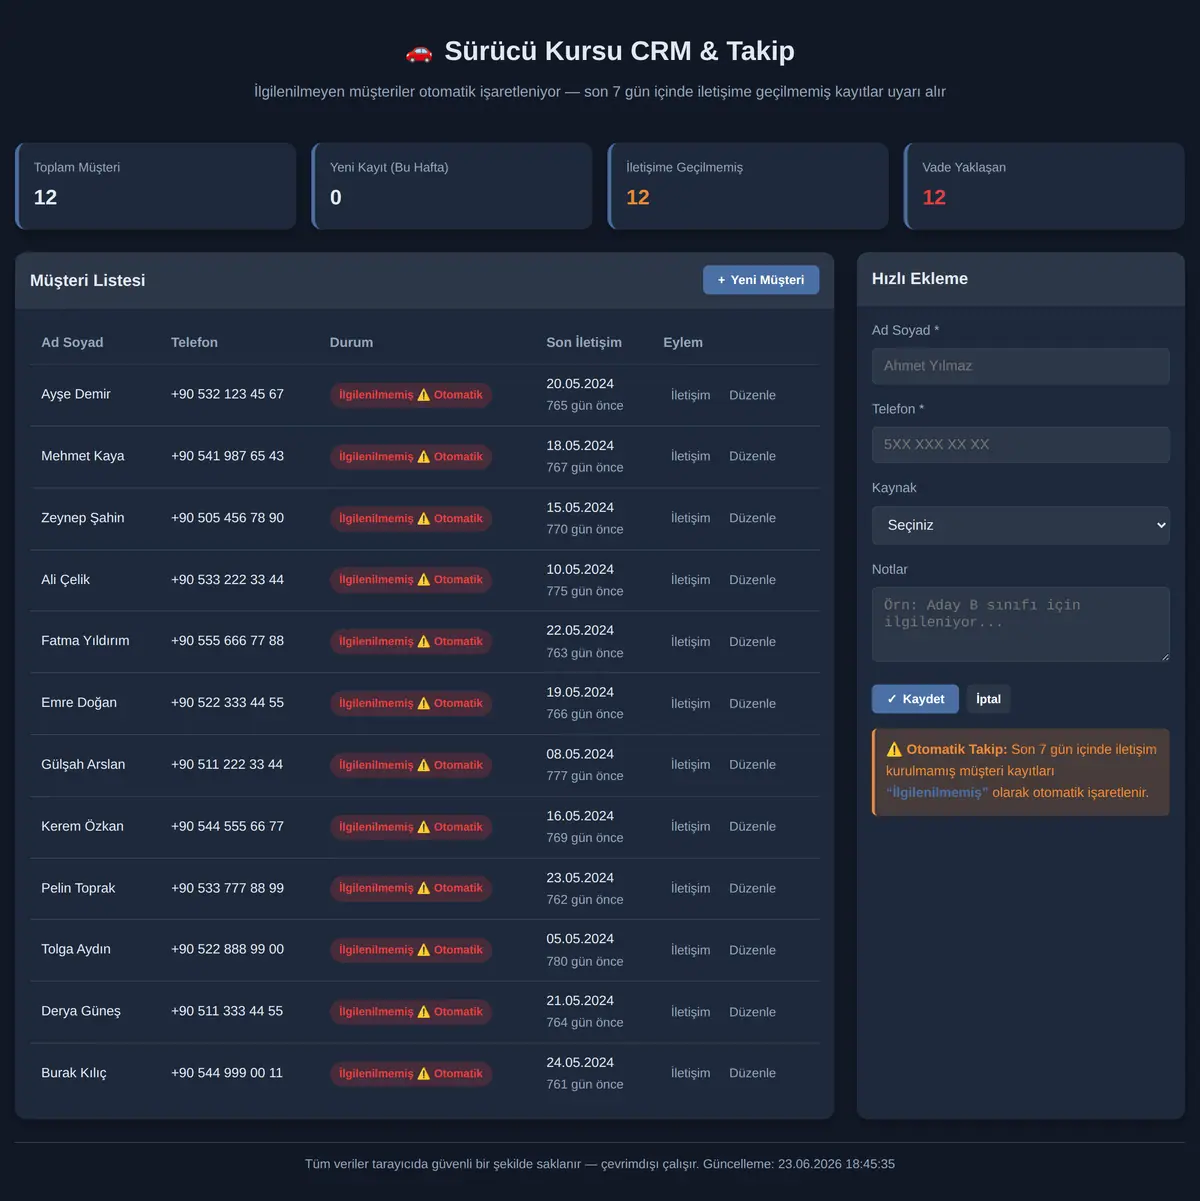Viewport: 1200px width, 1201px height.
Task: Focus the Telefon input field
Action: (x=1020, y=445)
